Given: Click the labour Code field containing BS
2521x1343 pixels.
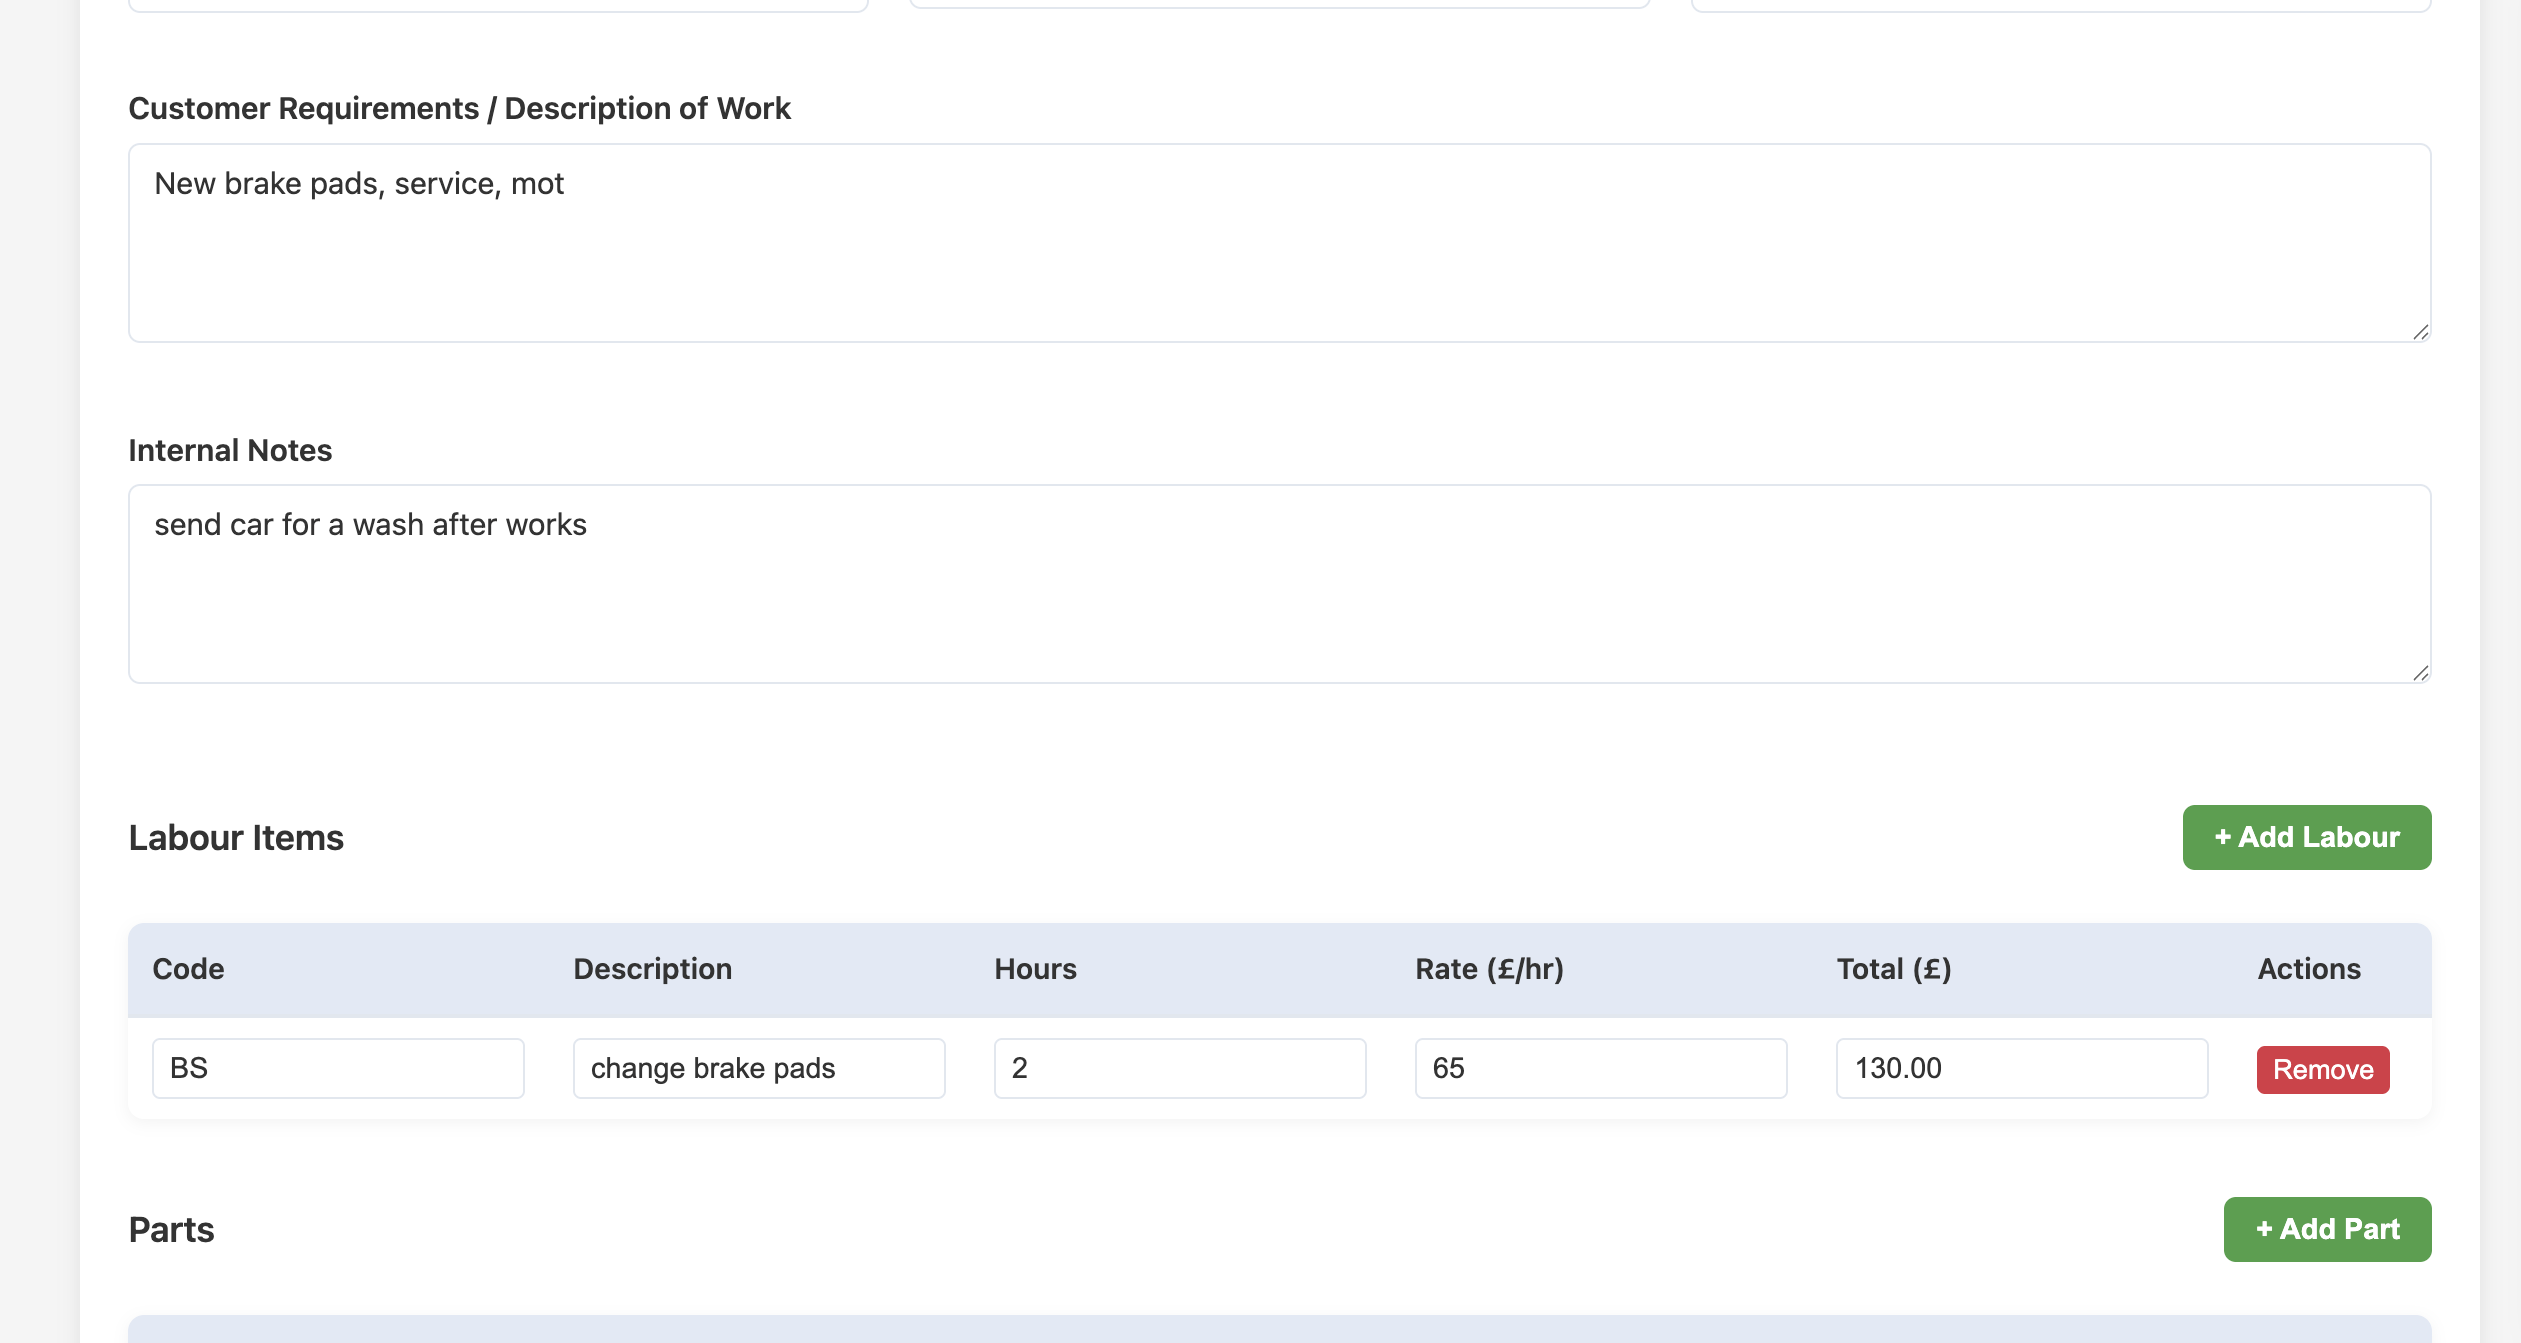Looking at the screenshot, I should click(338, 1068).
